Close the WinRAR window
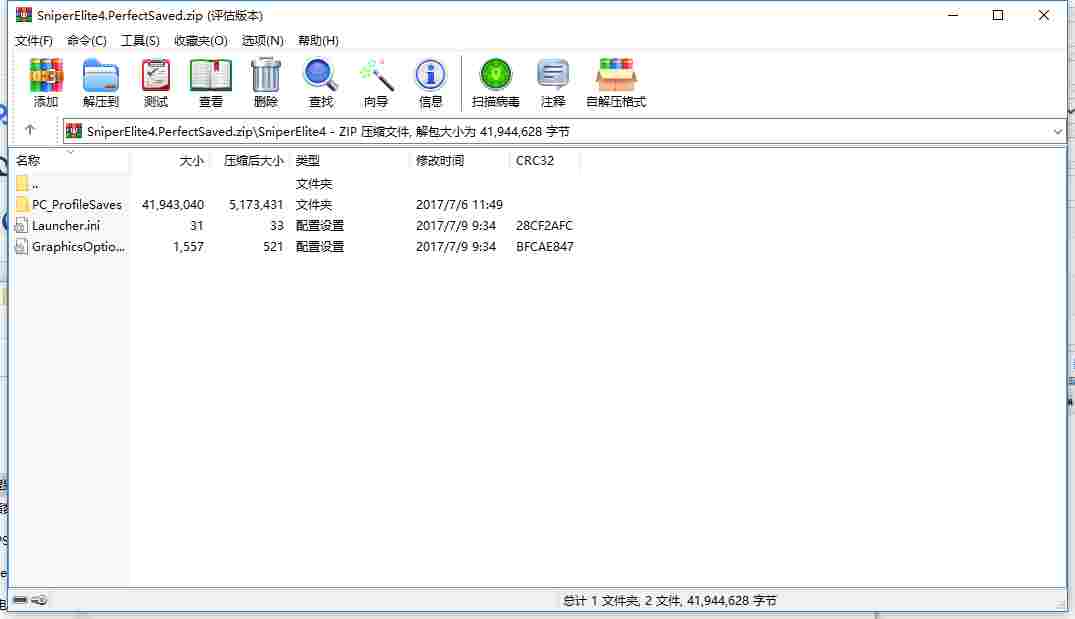The image size is (1075, 619). tap(1043, 15)
